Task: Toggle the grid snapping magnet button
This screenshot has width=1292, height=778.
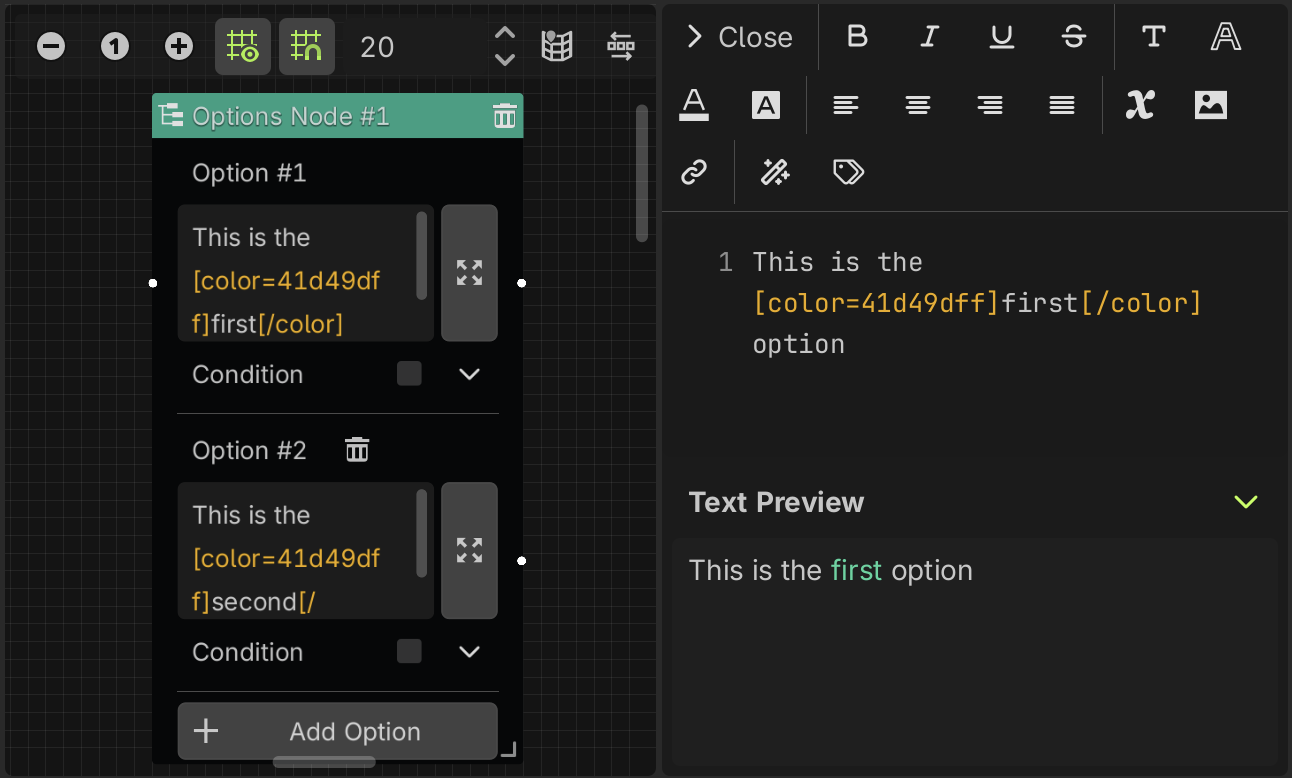Action: (x=307, y=46)
